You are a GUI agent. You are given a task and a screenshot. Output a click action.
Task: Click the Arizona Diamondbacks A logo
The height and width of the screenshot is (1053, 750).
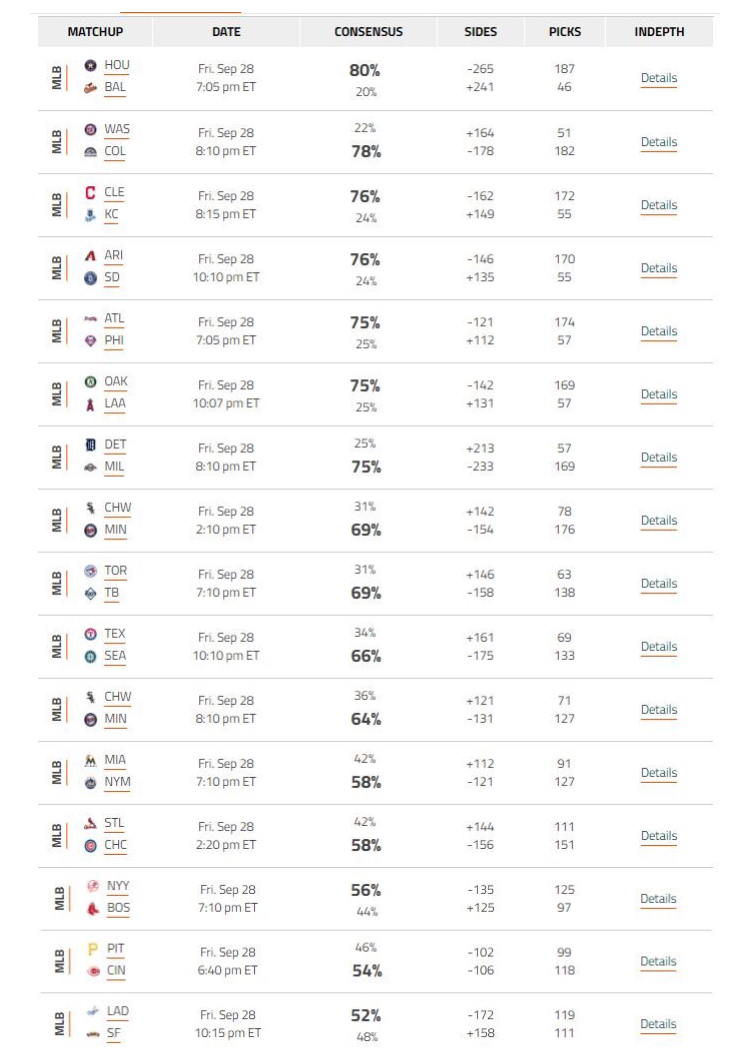tap(90, 256)
